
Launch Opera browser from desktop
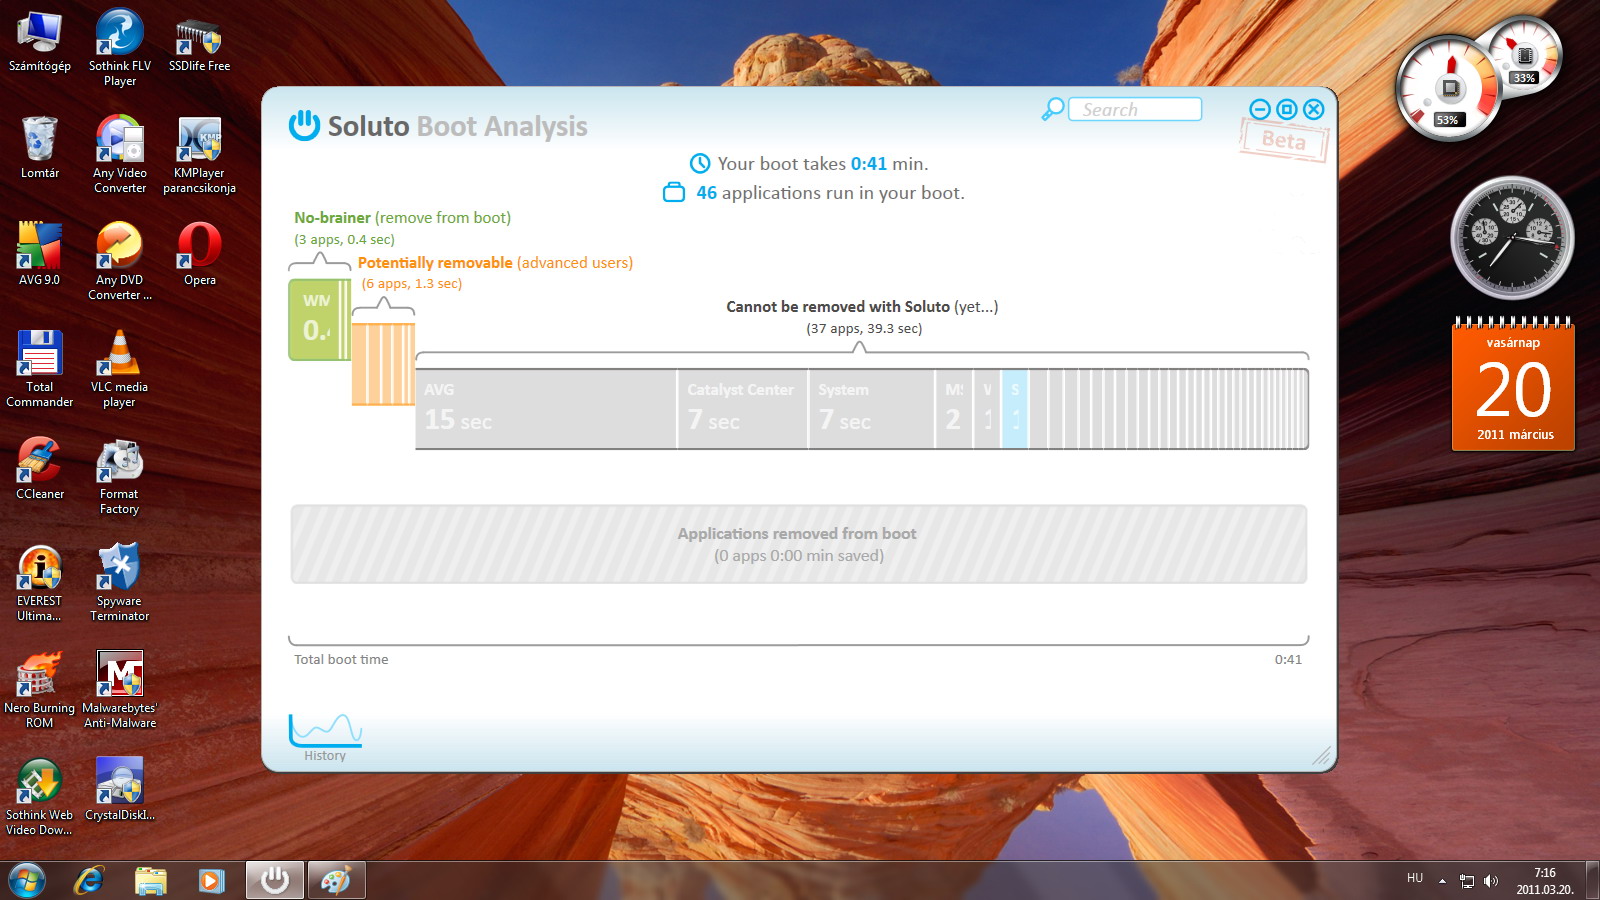pyautogui.click(x=199, y=255)
